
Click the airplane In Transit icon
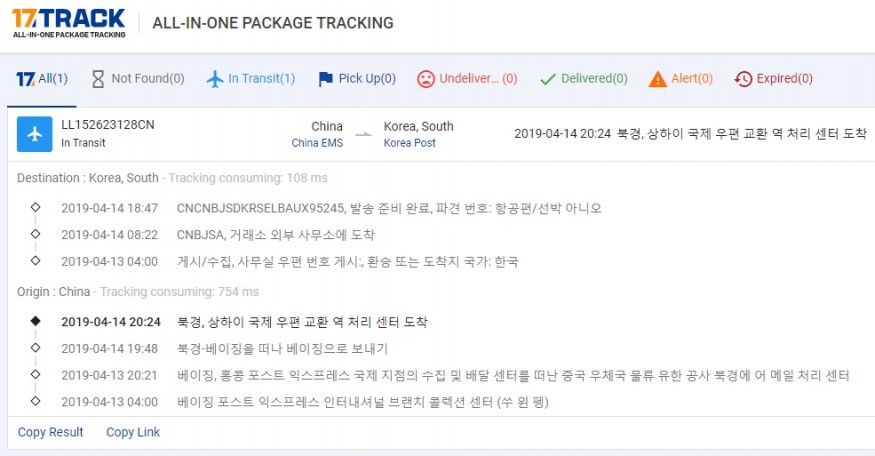pyautogui.click(x=215, y=79)
